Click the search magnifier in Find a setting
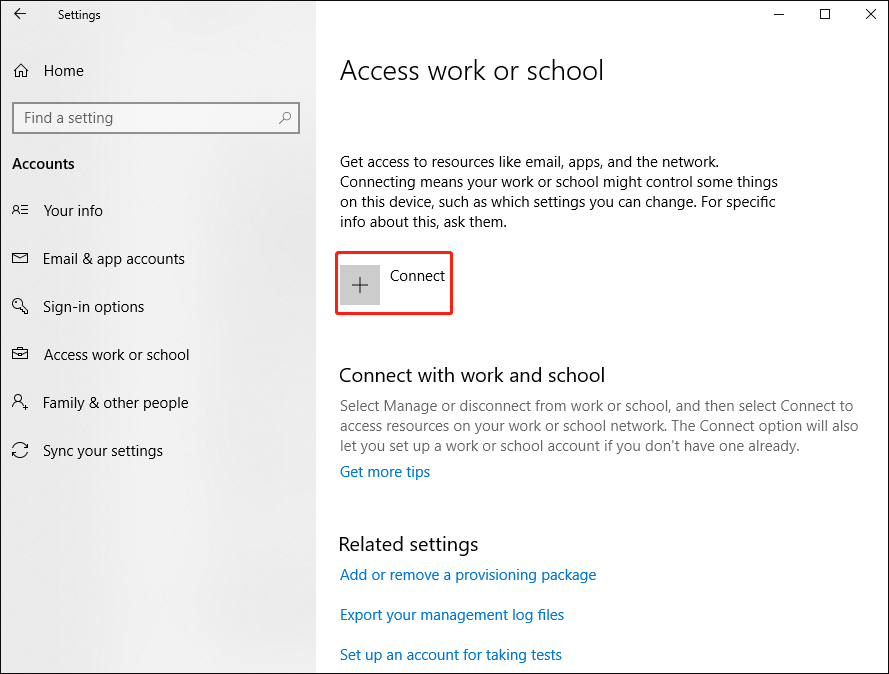This screenshot has height=674, width=889. coord(284,117)
